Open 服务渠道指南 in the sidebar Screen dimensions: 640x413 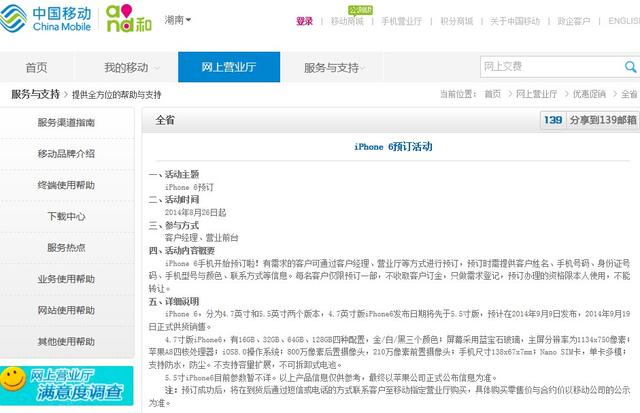click(66, 123)
